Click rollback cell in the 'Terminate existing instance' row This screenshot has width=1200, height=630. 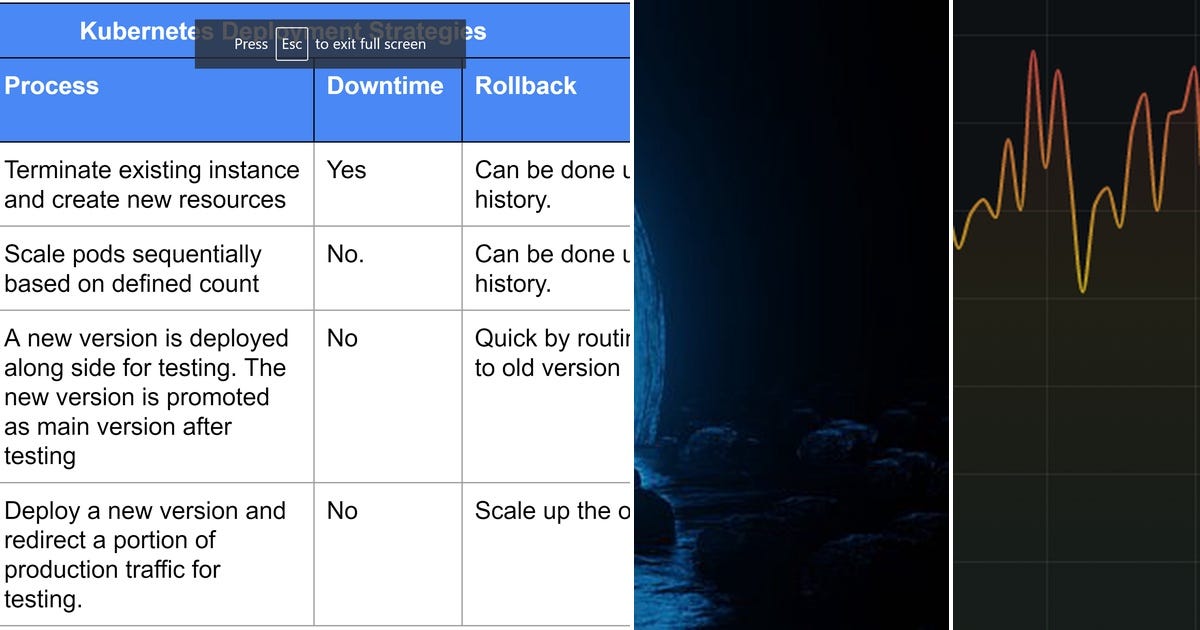[x=548, y=184]
